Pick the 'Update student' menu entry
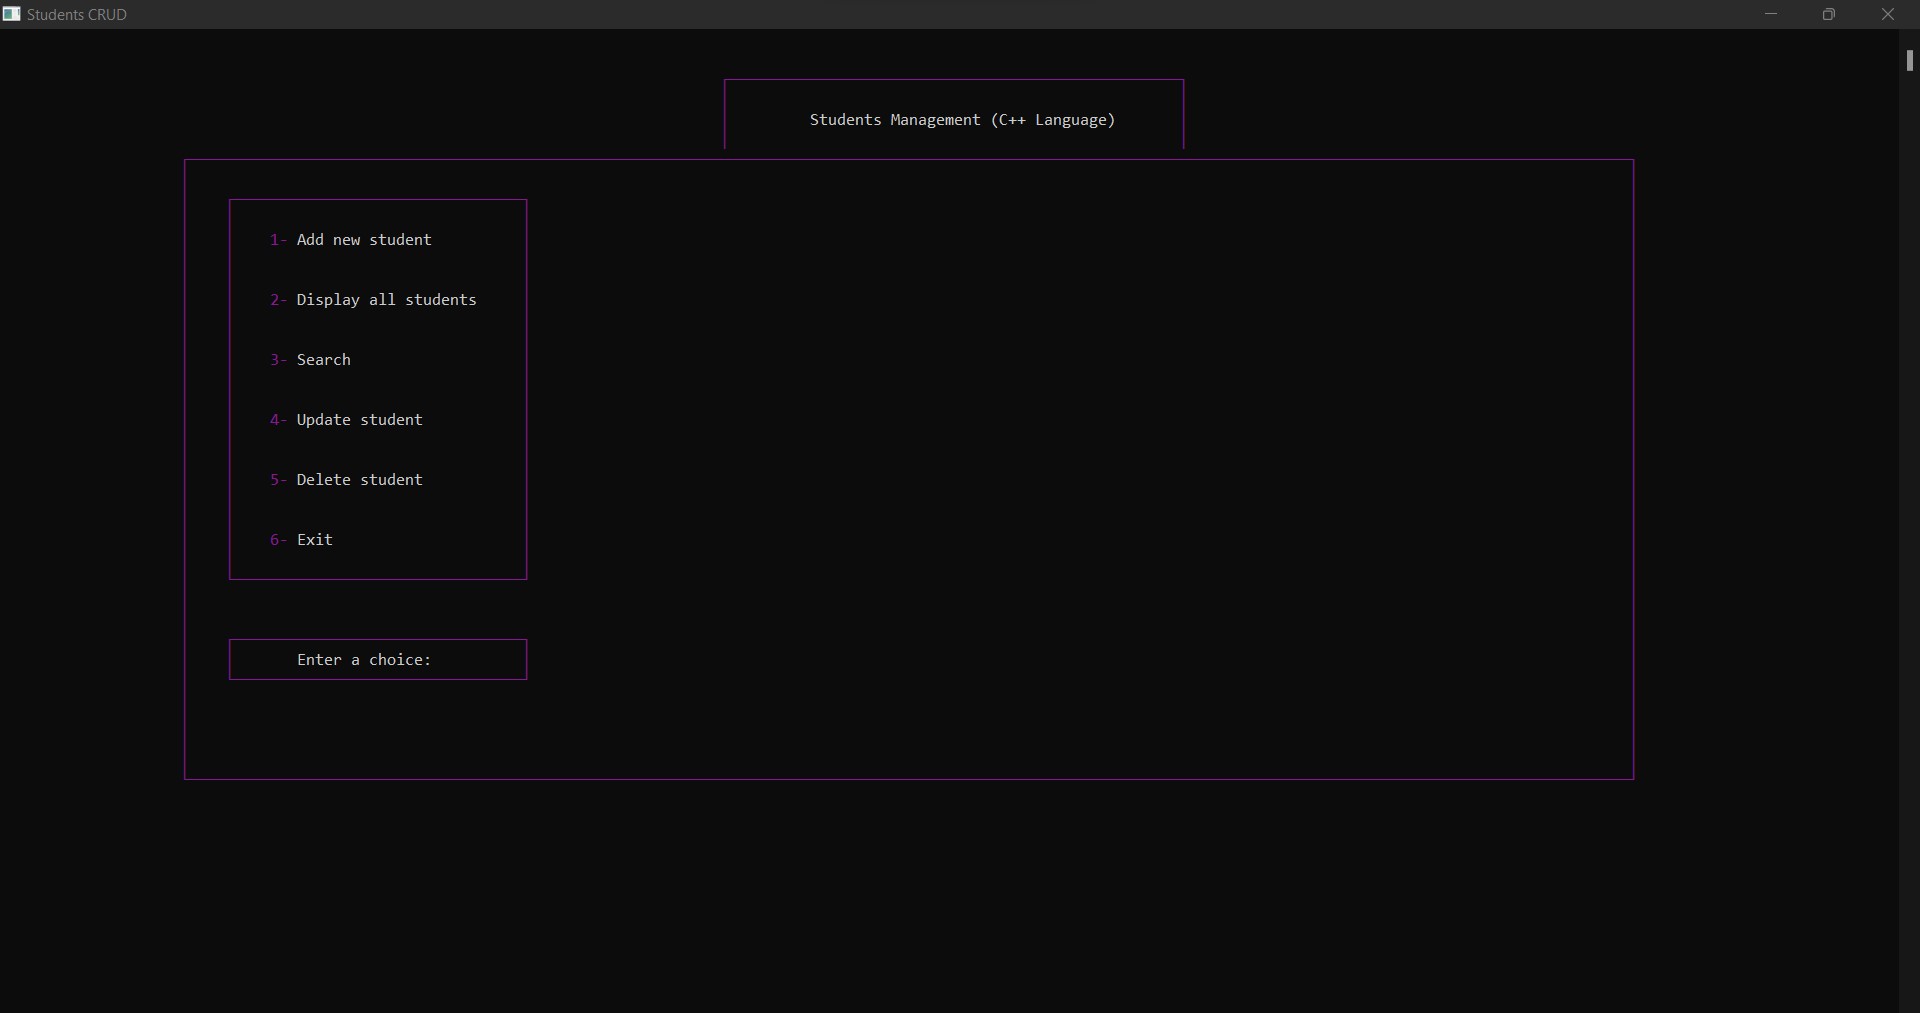Screen dimensions: 1920x1013 pyautogui.click(x=346, y=420)
